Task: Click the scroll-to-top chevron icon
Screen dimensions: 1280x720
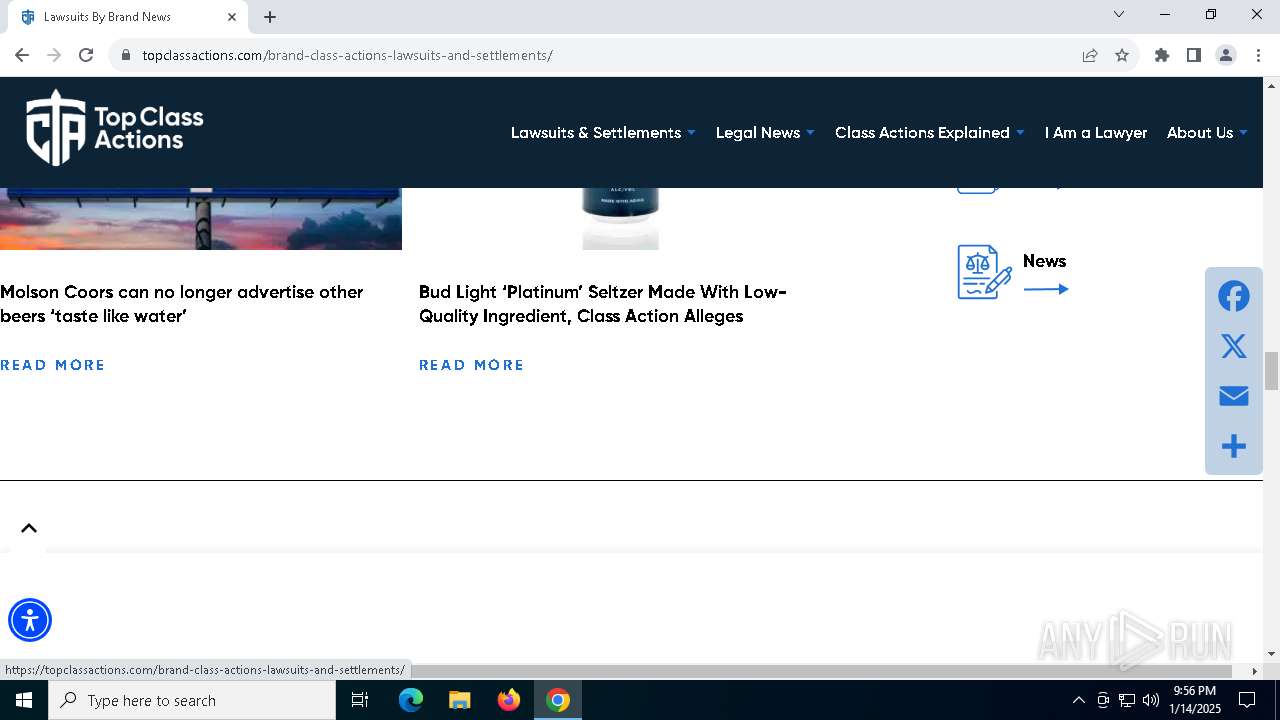Action: pyautogui.click(x=29, y=528)
